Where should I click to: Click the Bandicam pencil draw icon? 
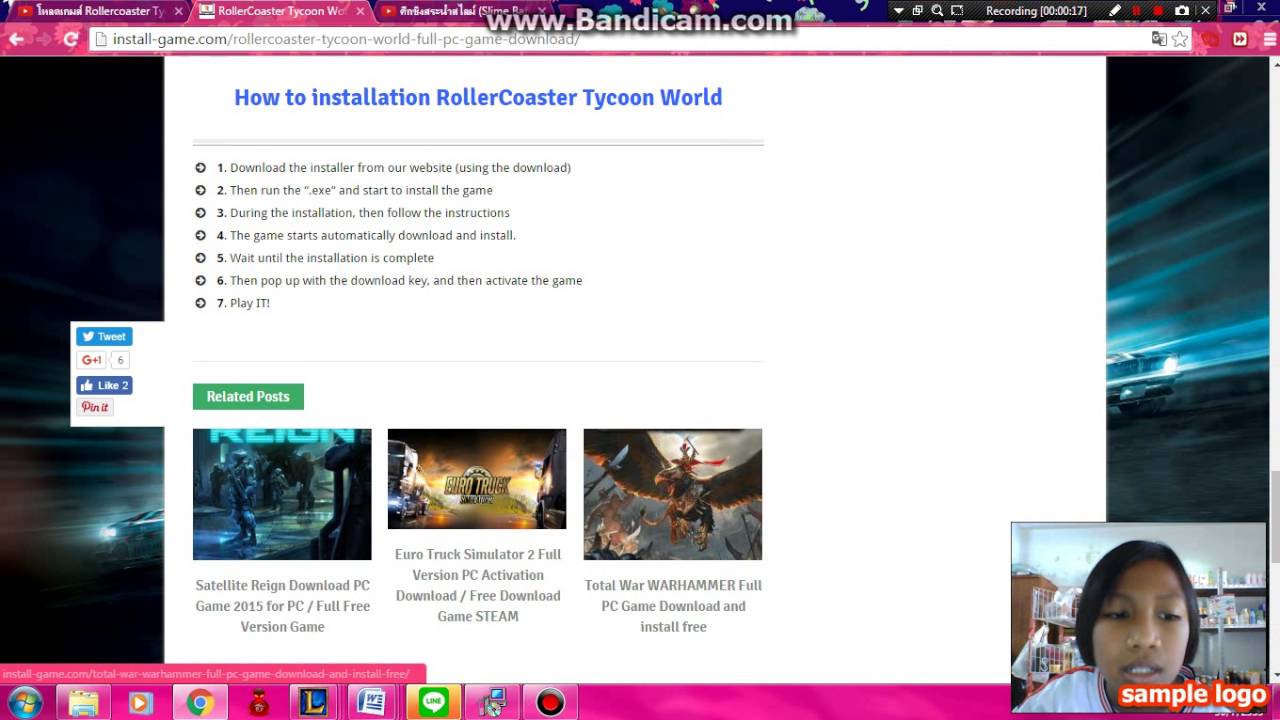click(1115, 11)
